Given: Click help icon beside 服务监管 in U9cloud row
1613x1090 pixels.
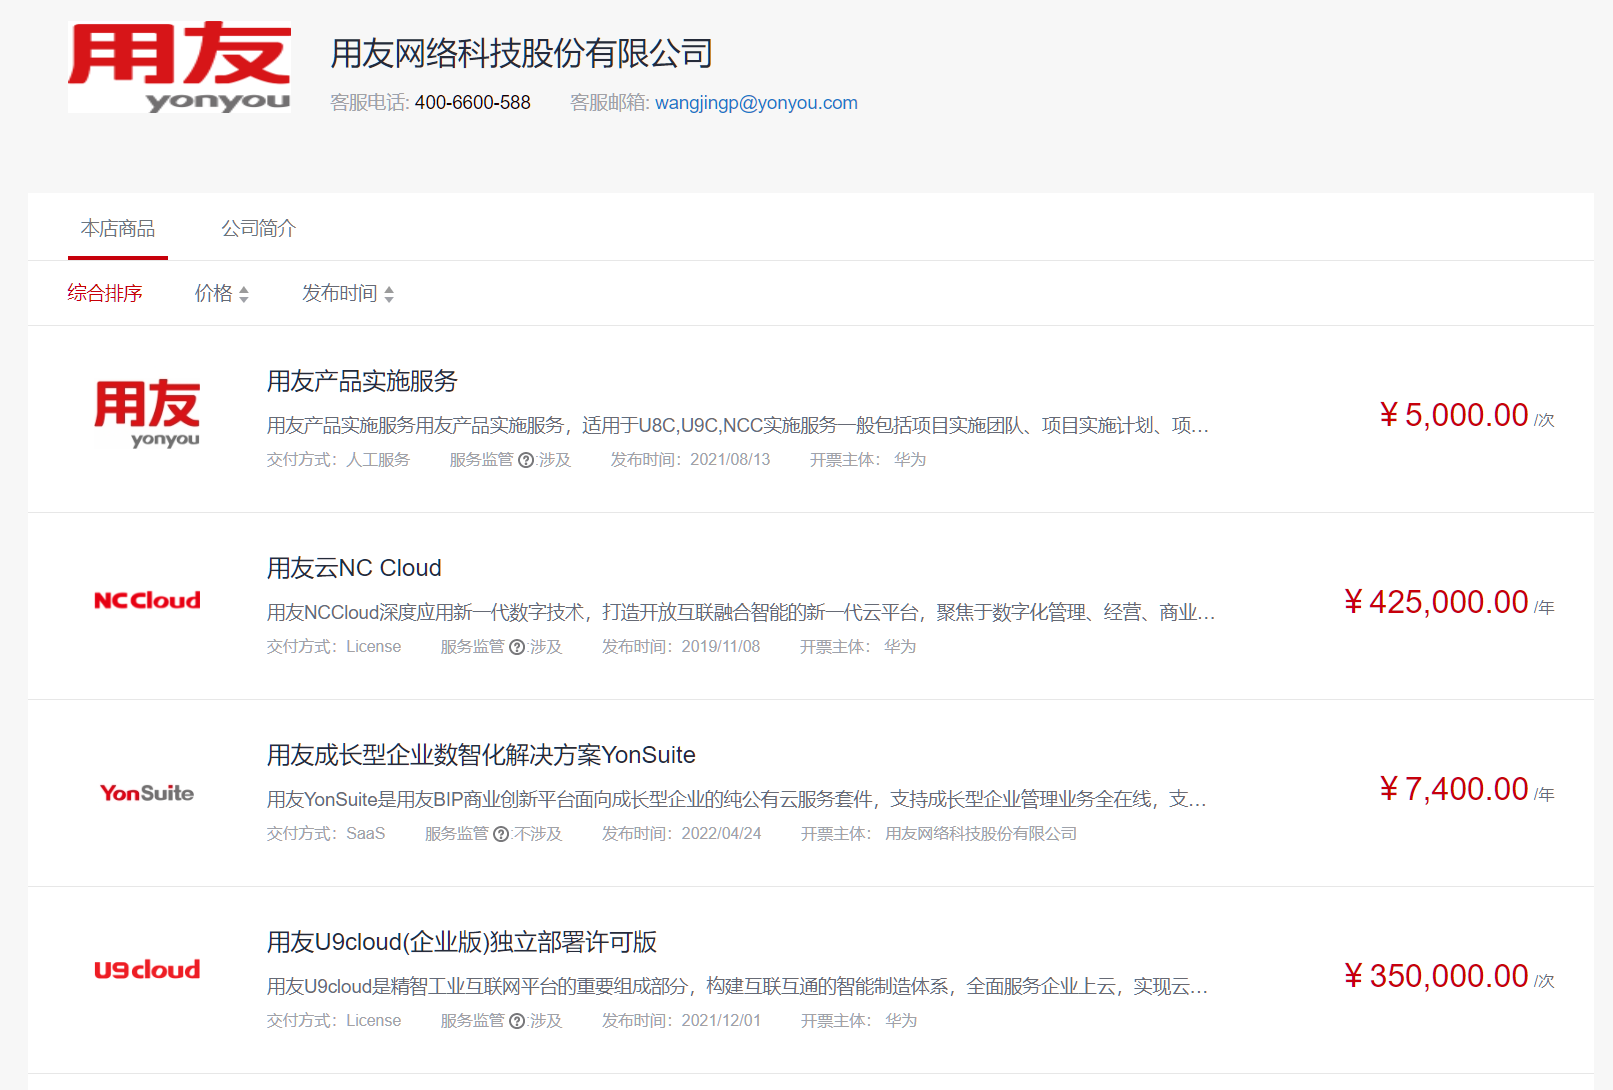Looking at the screenshot, I should click(x=517, y=1022).
